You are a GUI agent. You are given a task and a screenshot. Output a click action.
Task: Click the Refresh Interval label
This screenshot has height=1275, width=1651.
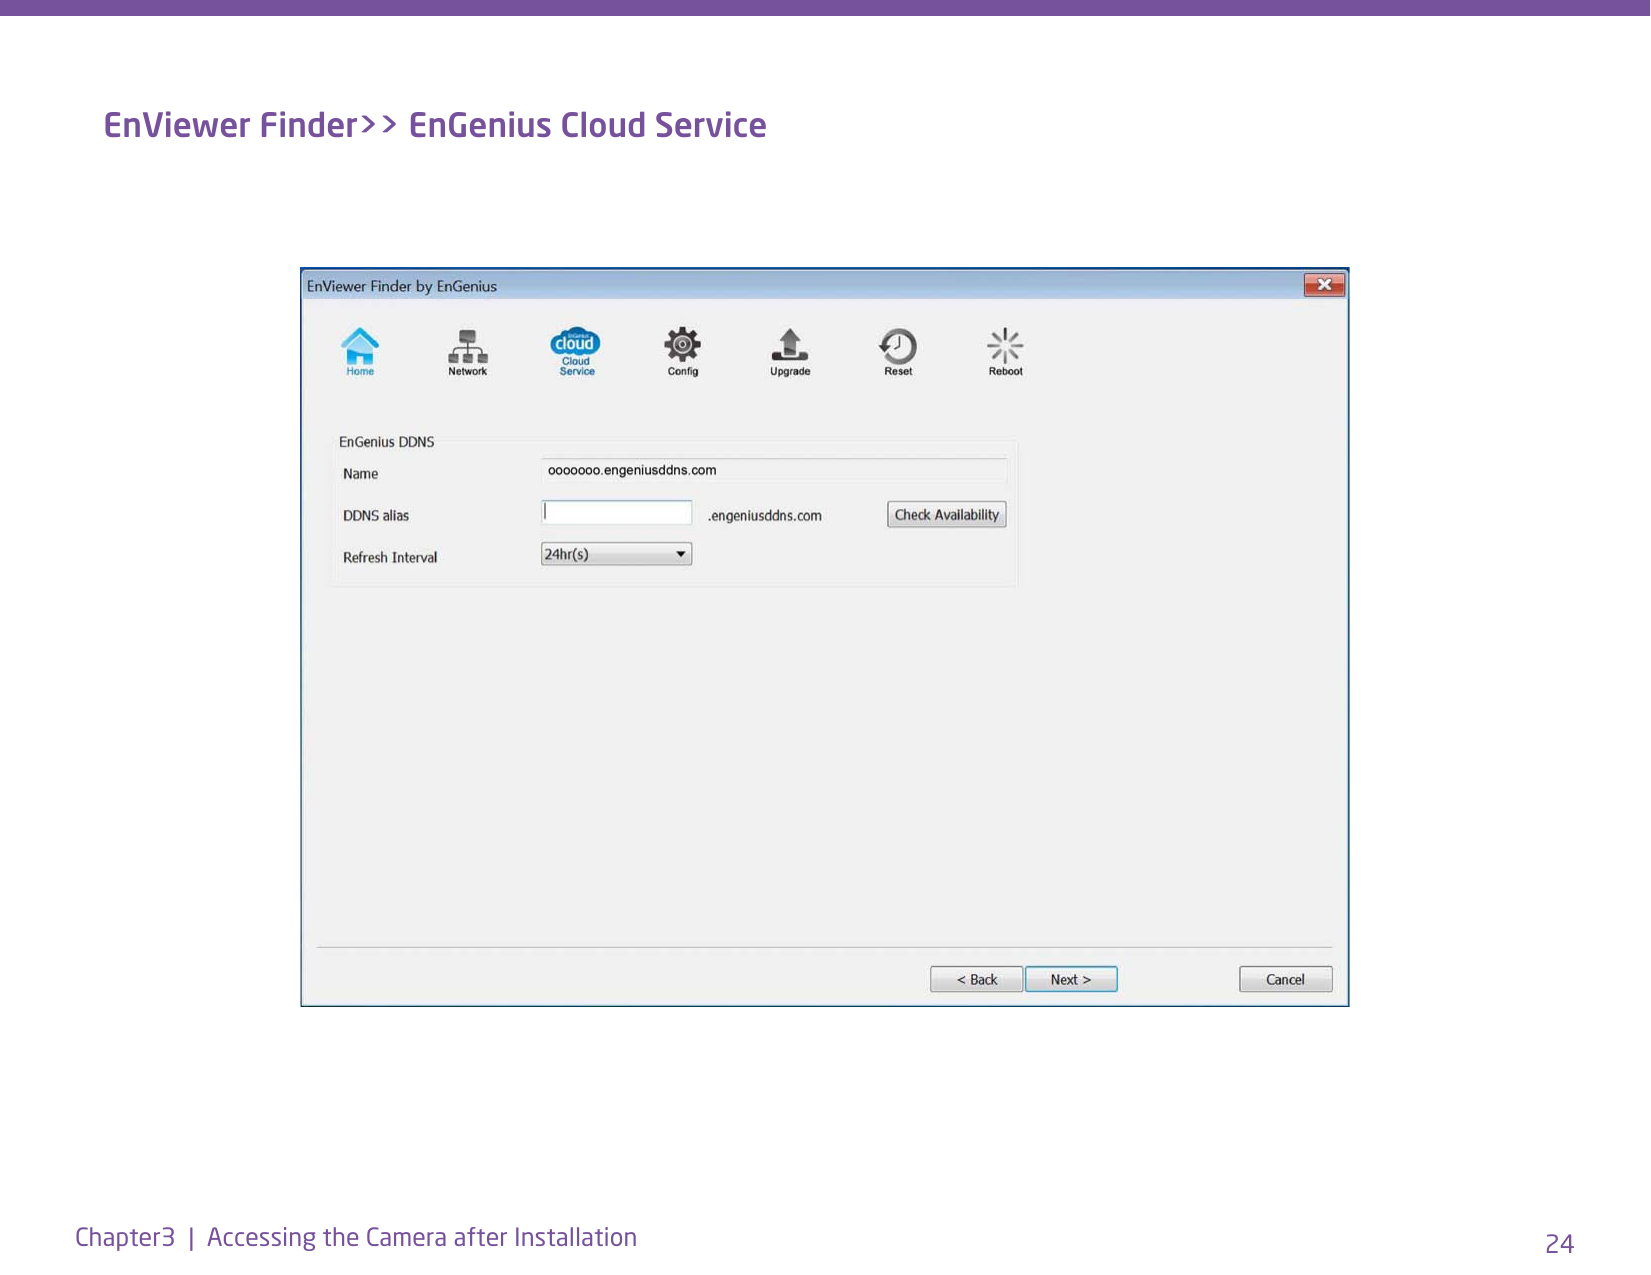click(x=390, y=558)
